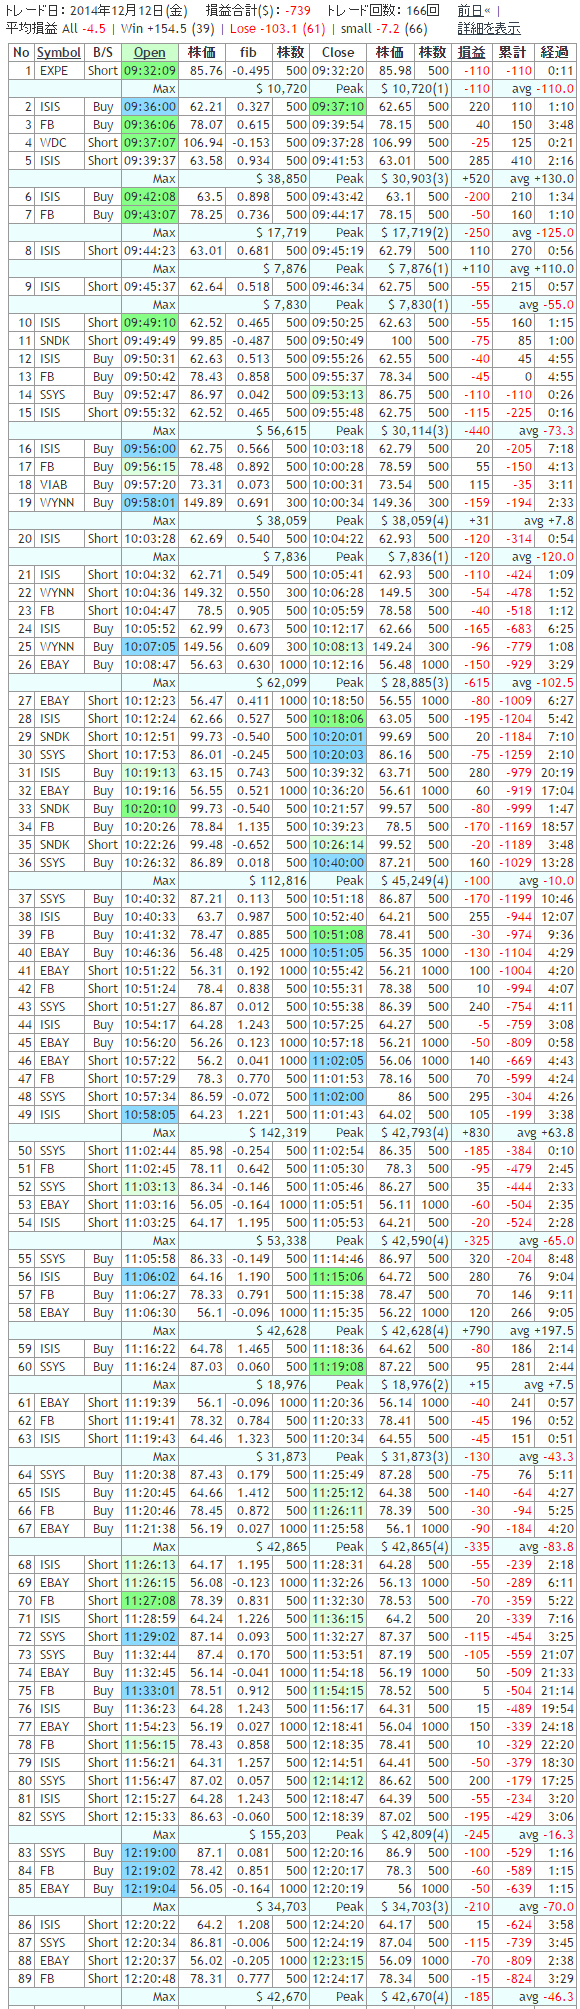Sort by the Symbol column header
The image size is (580, 2009).
59,53
